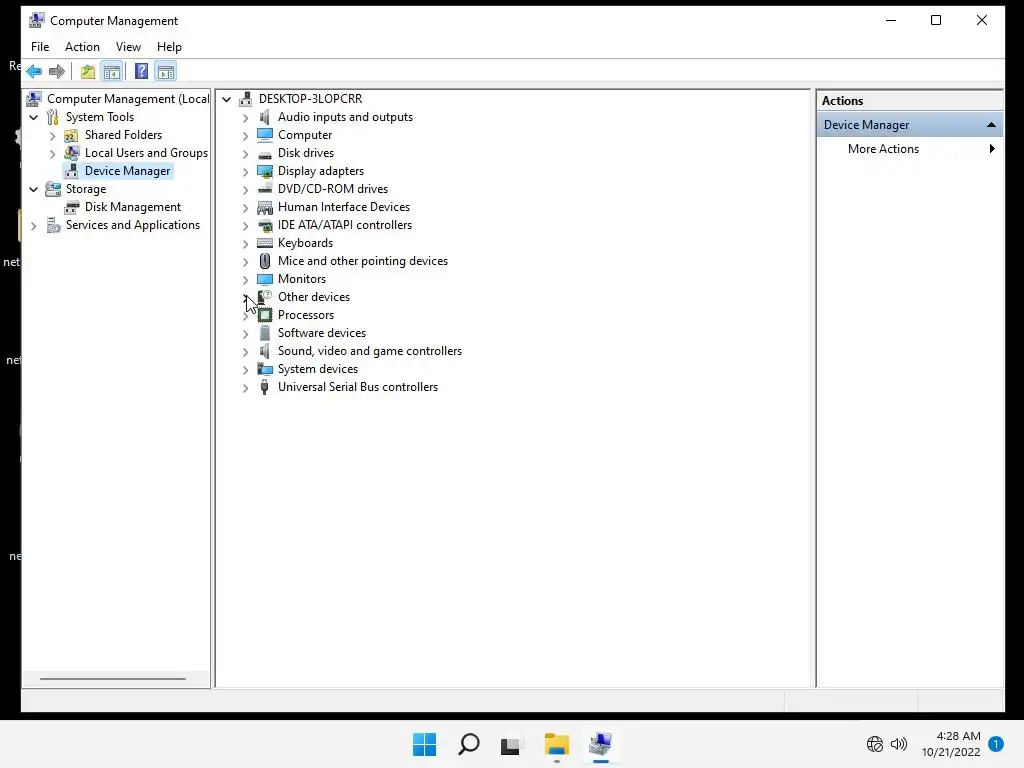Expand Universal Serial Bus controllers node

coord(246,388)
